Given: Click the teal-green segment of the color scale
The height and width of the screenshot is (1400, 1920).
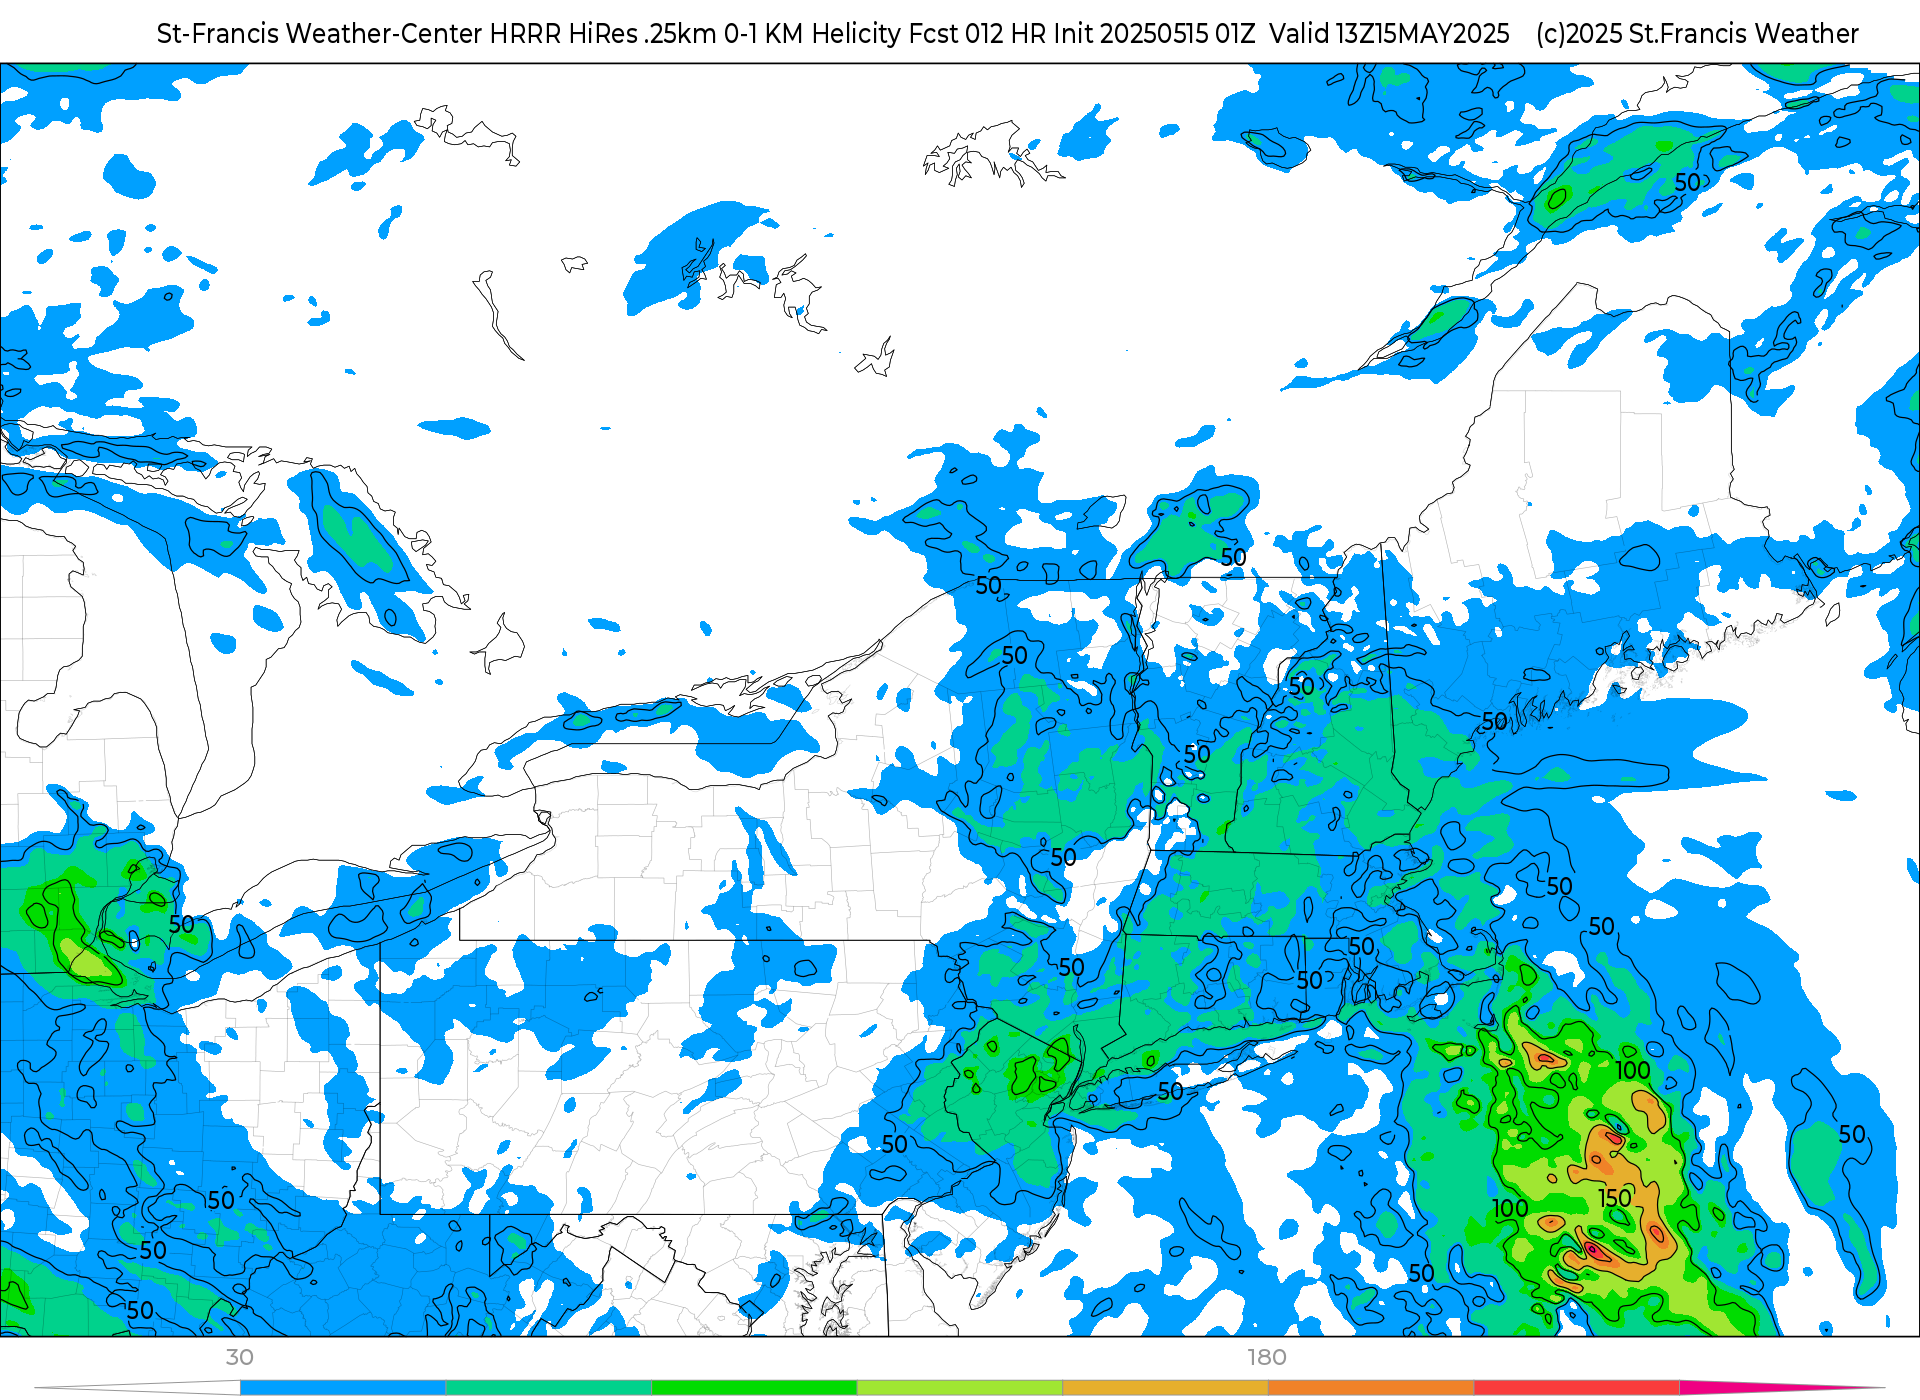Looking at the screenshot, I should point(549,1388).
